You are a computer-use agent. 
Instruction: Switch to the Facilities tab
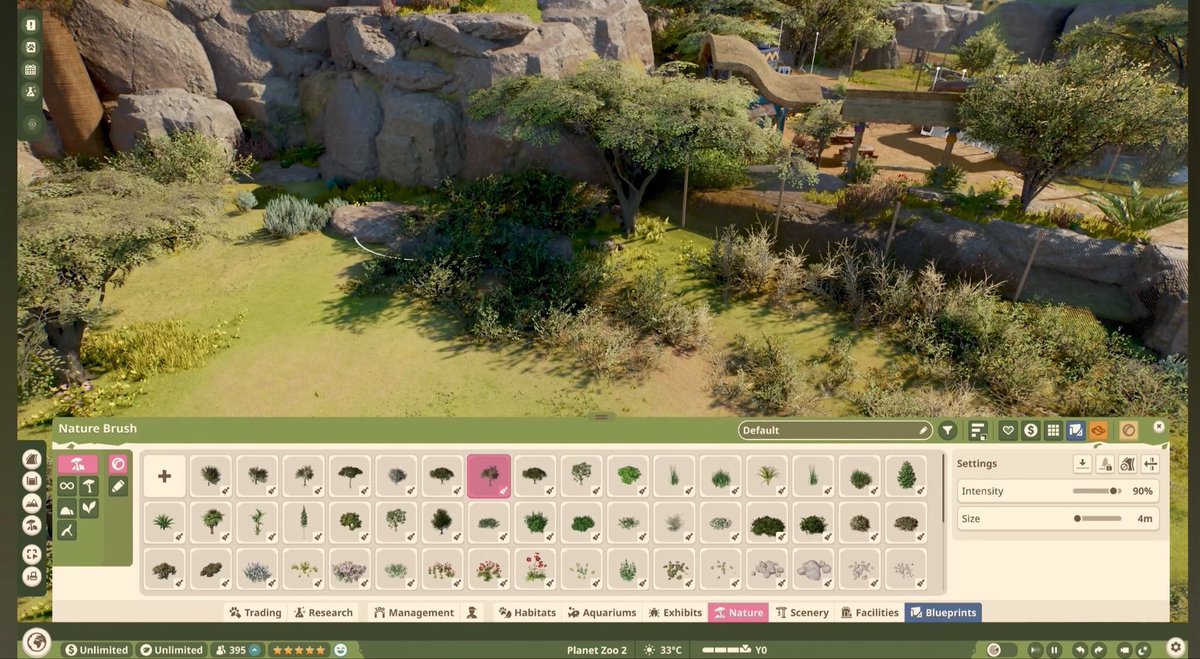(869, 613)
